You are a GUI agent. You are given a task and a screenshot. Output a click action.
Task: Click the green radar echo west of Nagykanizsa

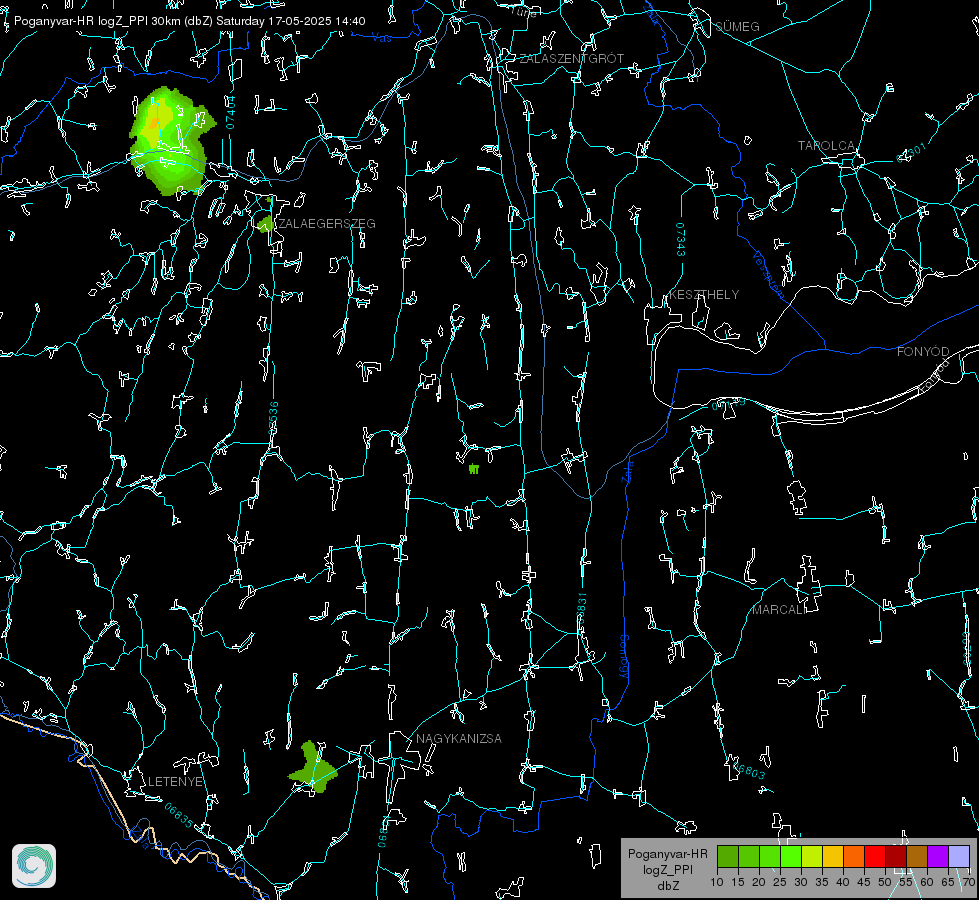tap(313, 768)
